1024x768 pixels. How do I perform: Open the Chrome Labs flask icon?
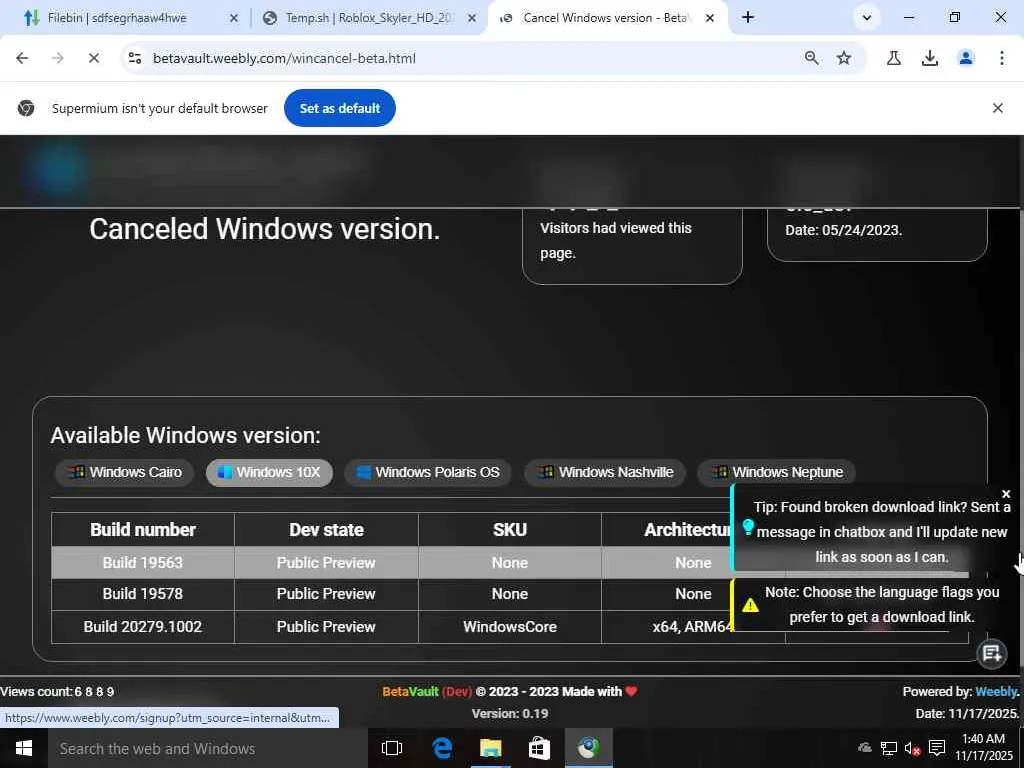(x=894, y=58)
